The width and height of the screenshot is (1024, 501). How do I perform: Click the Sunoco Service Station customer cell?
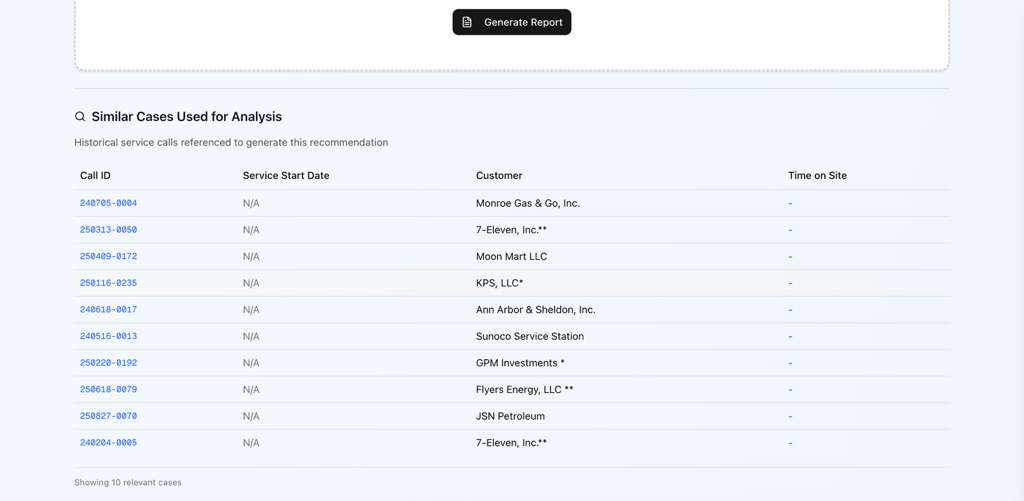click(x=529, y=337)
